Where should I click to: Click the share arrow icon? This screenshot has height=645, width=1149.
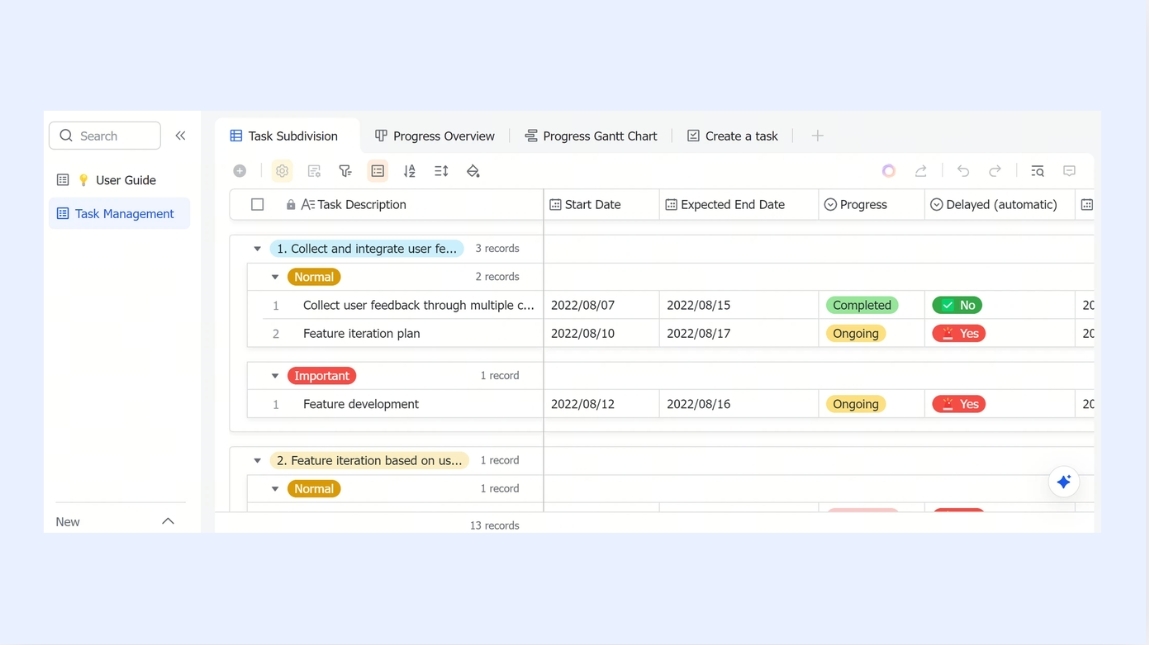921,171
